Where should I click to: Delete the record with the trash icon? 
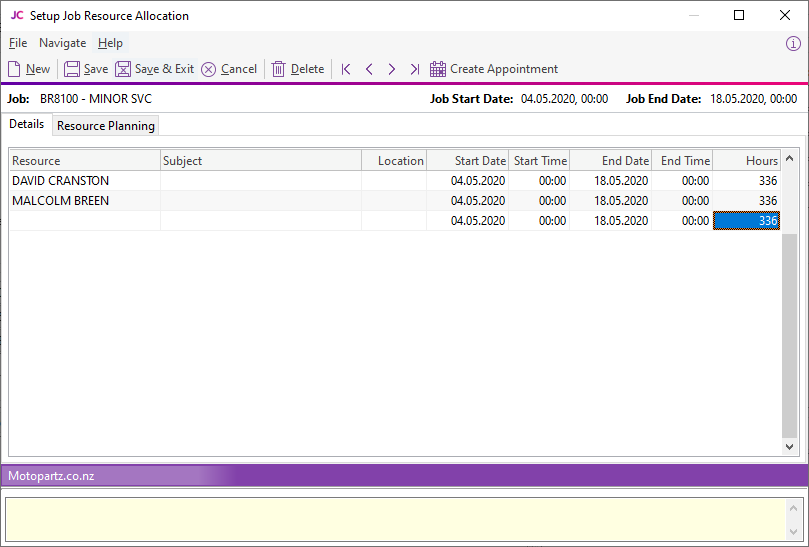coord(279,69)
